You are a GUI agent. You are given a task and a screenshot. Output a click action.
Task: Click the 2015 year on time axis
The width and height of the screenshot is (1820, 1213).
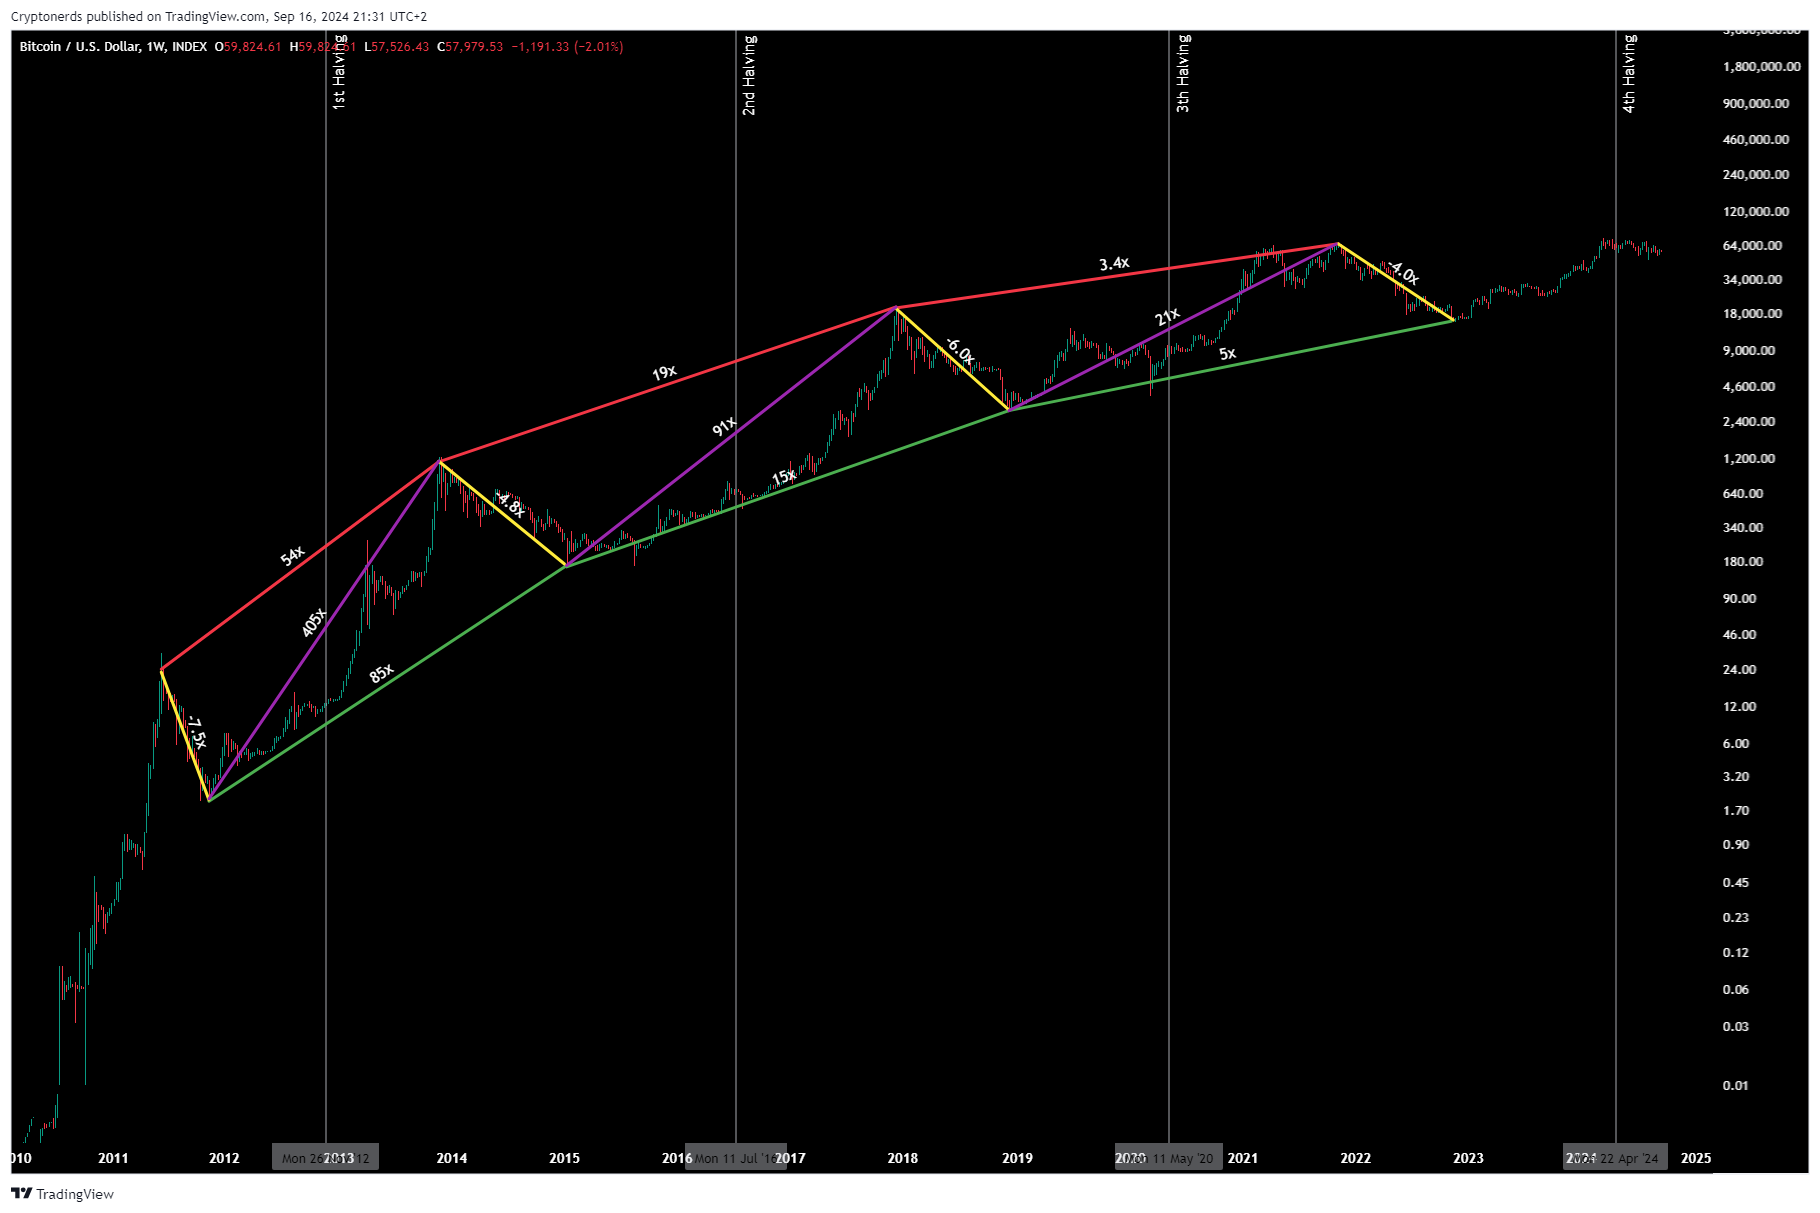(564, 1159)
